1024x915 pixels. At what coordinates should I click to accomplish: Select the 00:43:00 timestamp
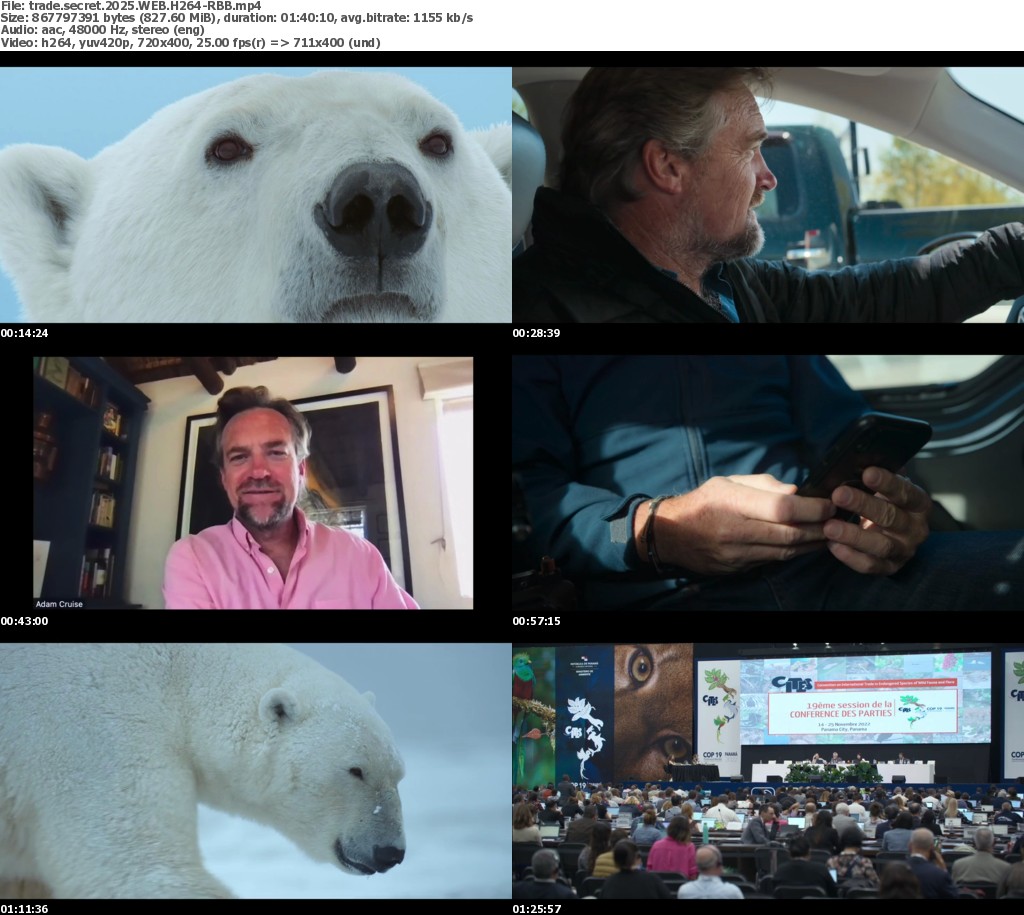point(24,621)
